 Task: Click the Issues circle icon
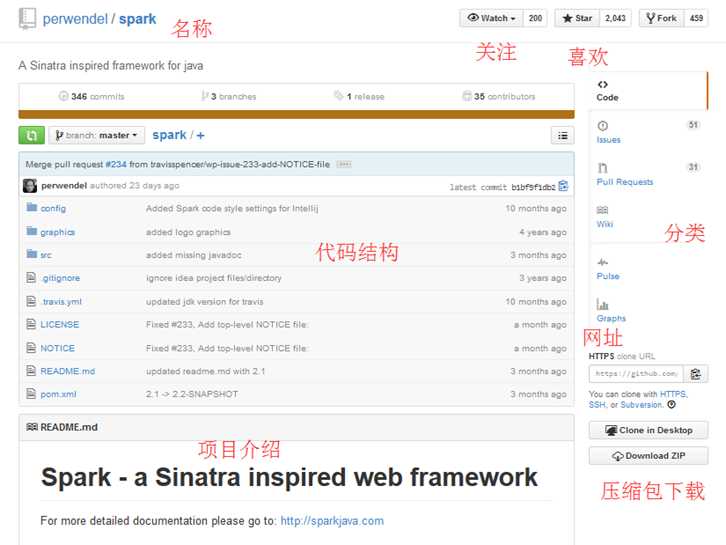coord(602,125)
